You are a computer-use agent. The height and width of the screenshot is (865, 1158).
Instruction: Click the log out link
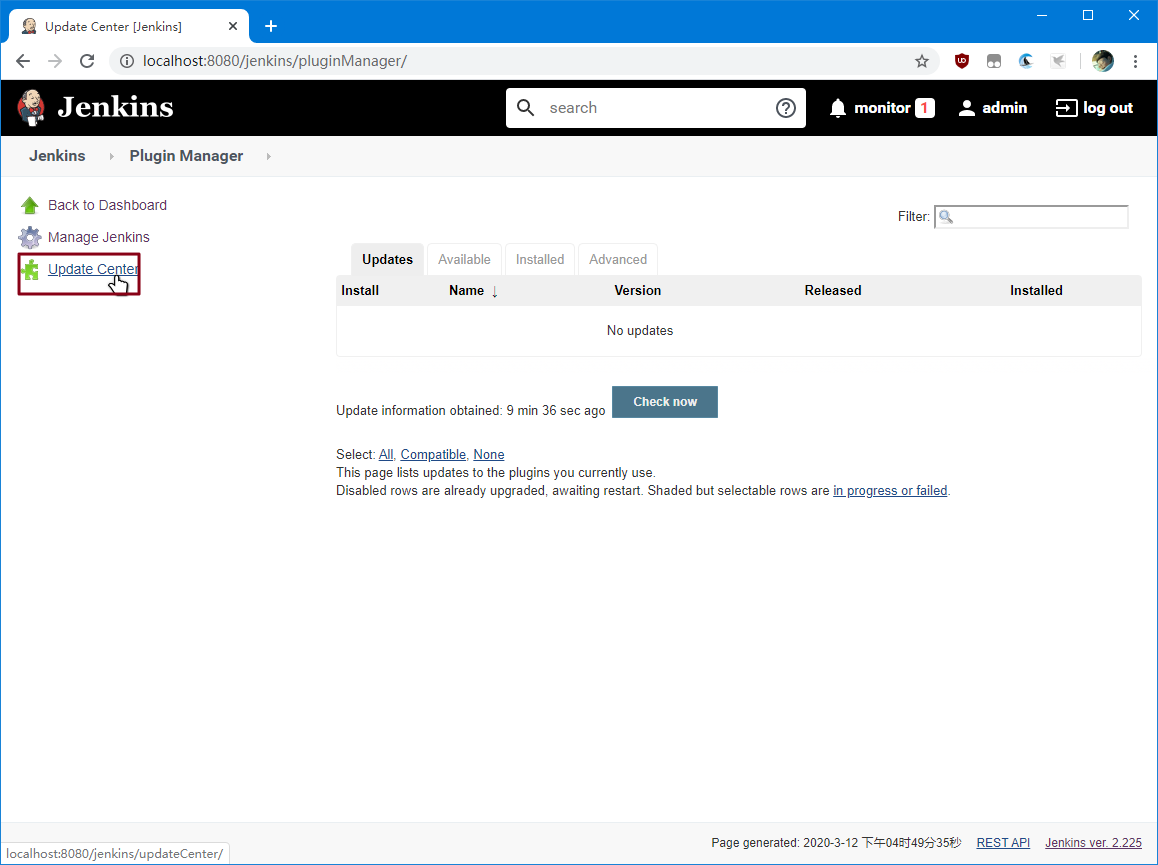click(1095, 108)
